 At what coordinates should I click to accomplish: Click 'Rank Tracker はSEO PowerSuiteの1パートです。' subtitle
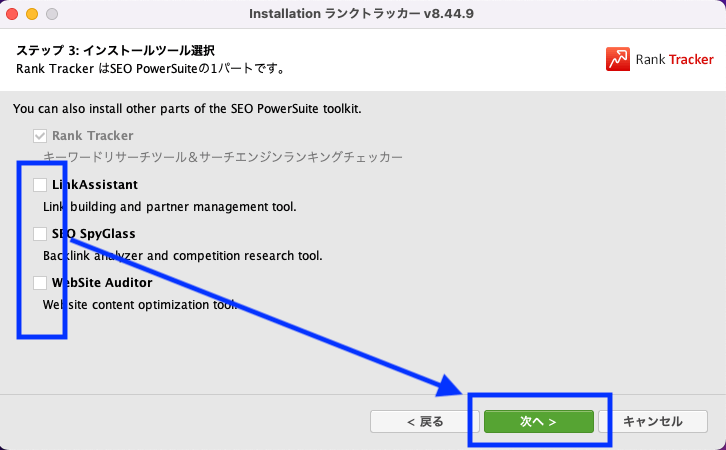click(x=150, y=69)
